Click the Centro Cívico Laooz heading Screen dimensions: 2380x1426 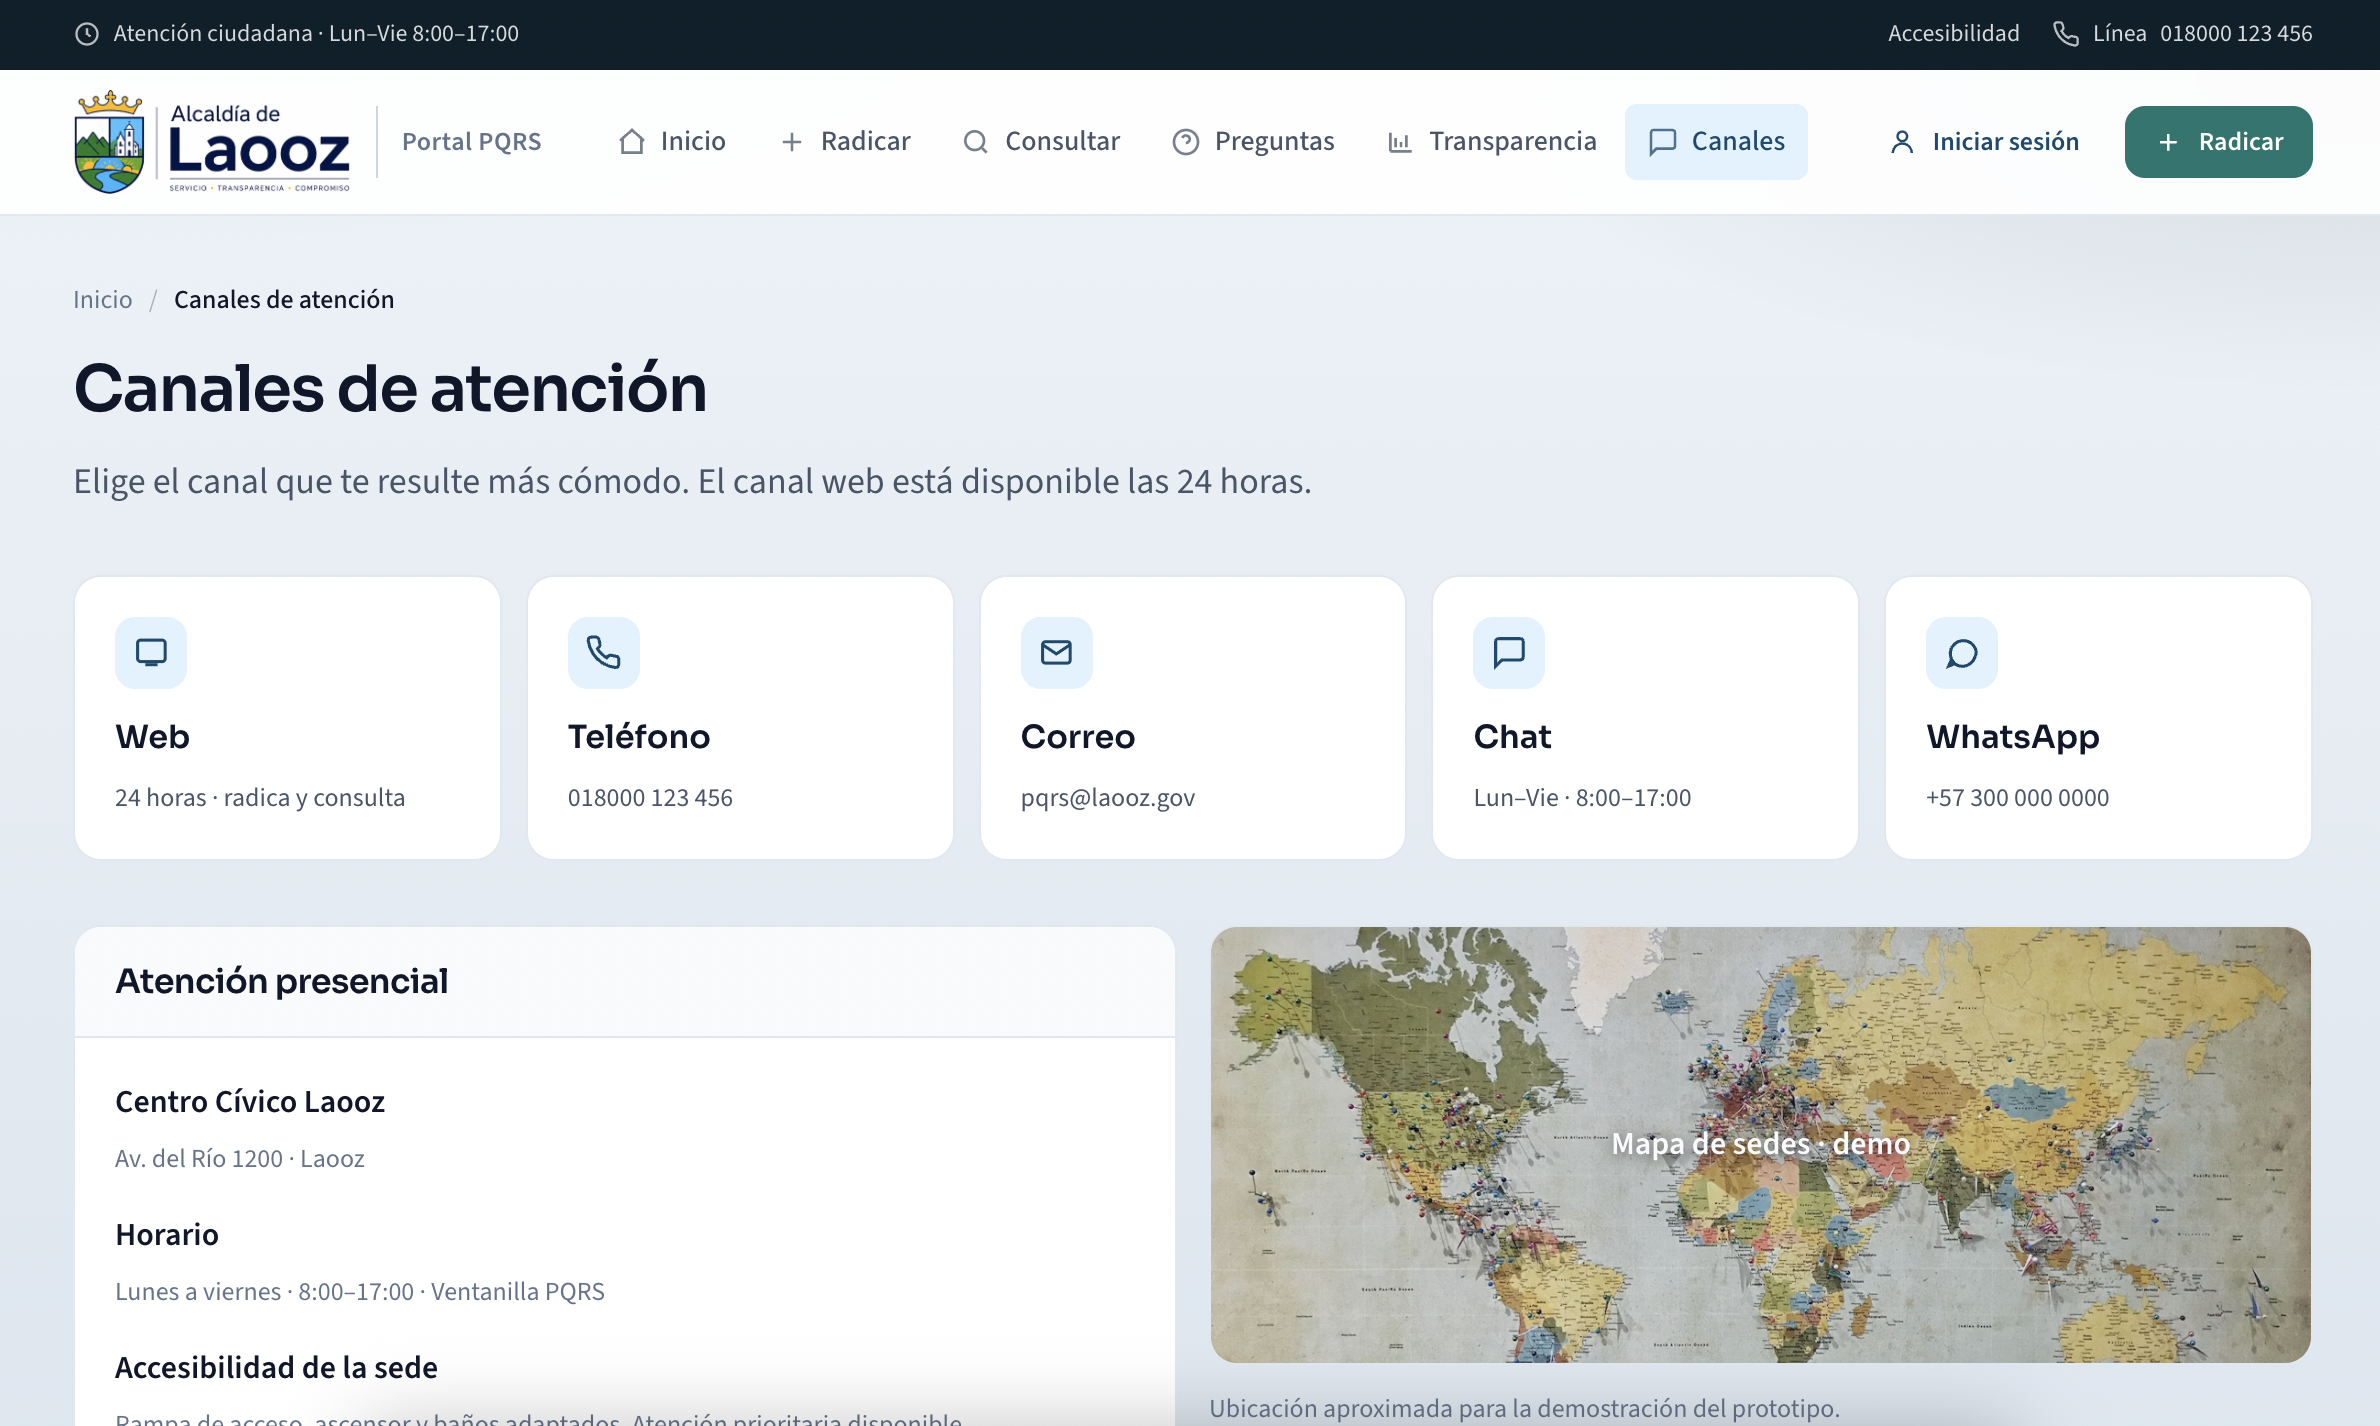click(250, 1102)
